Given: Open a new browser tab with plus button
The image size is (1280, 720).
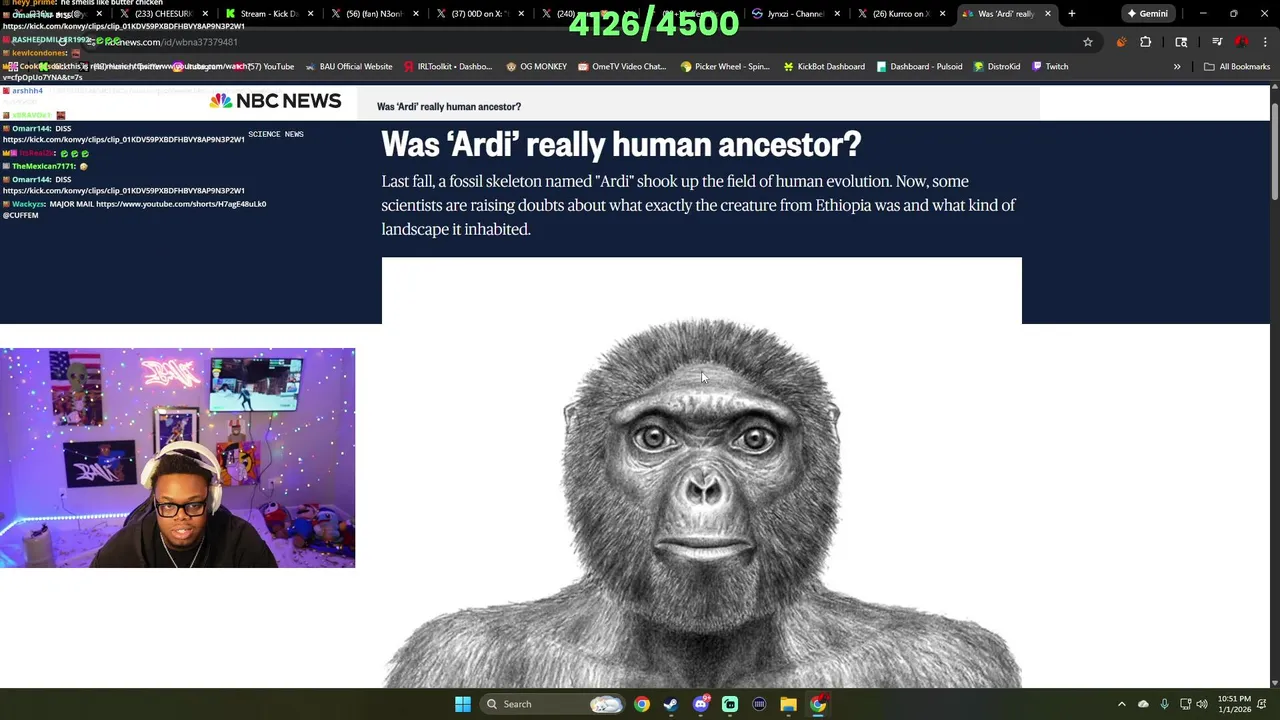Looking at the screenshot, I should coord(1071,14).
